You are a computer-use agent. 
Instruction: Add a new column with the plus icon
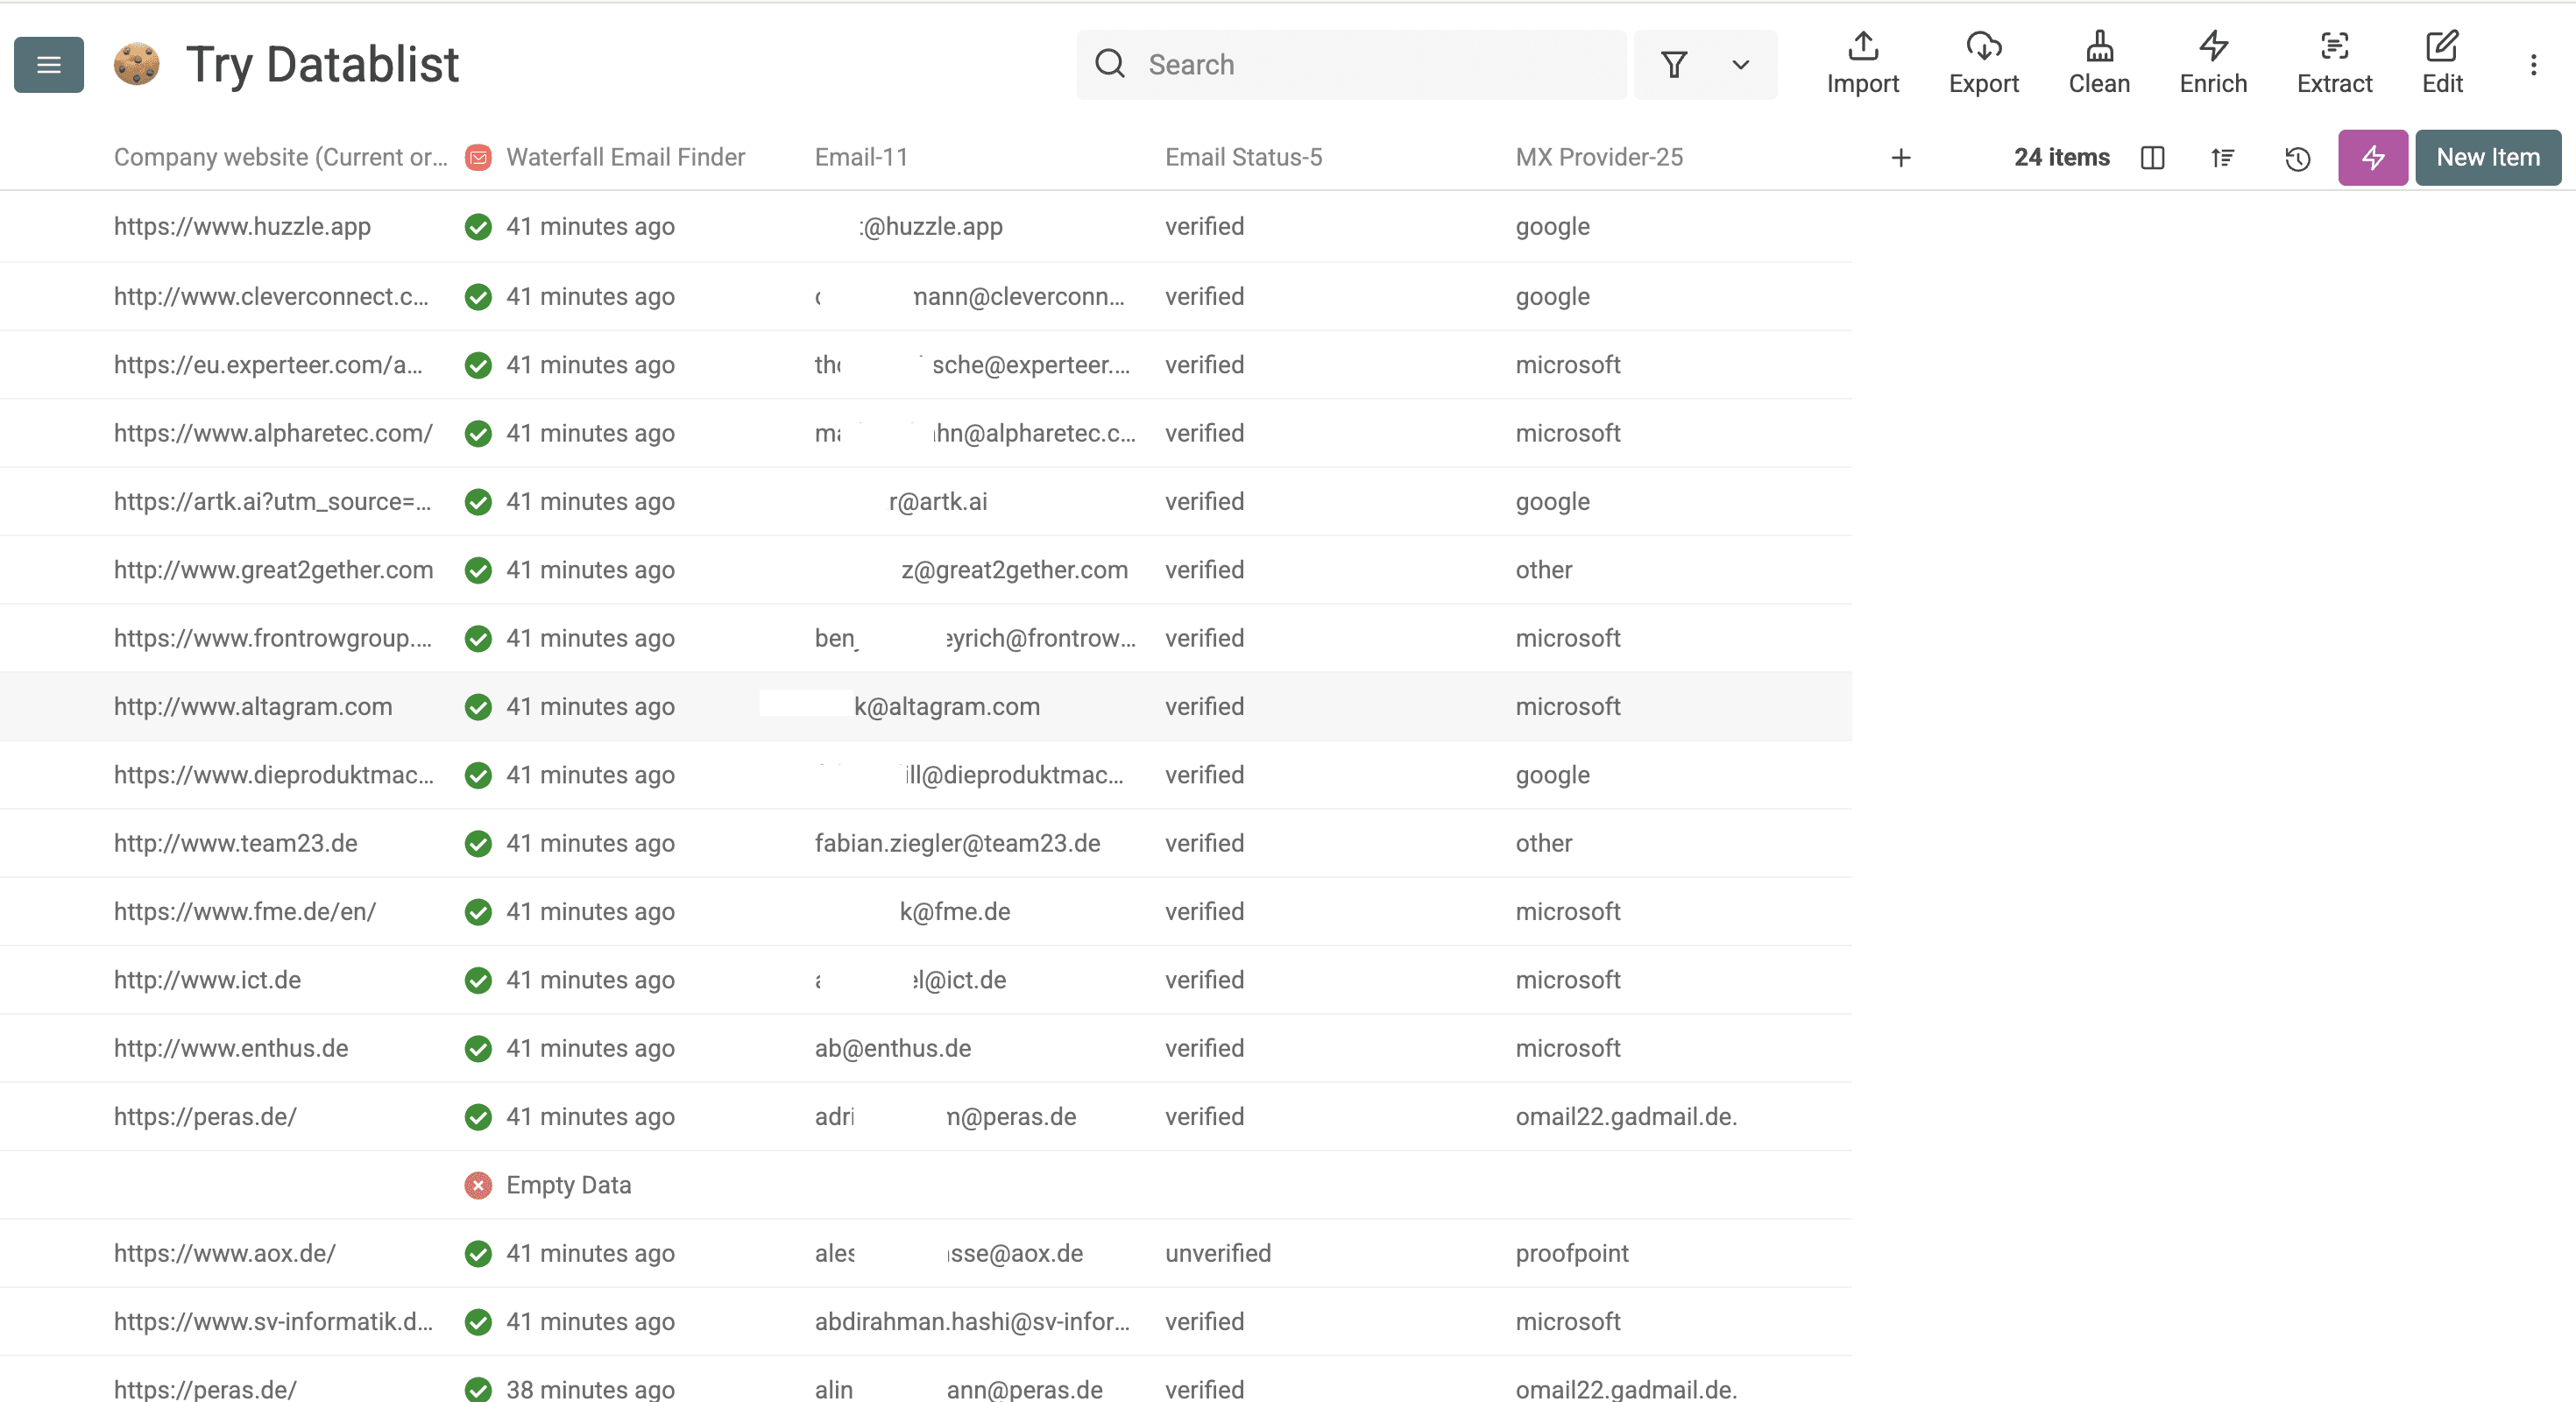1901,158
